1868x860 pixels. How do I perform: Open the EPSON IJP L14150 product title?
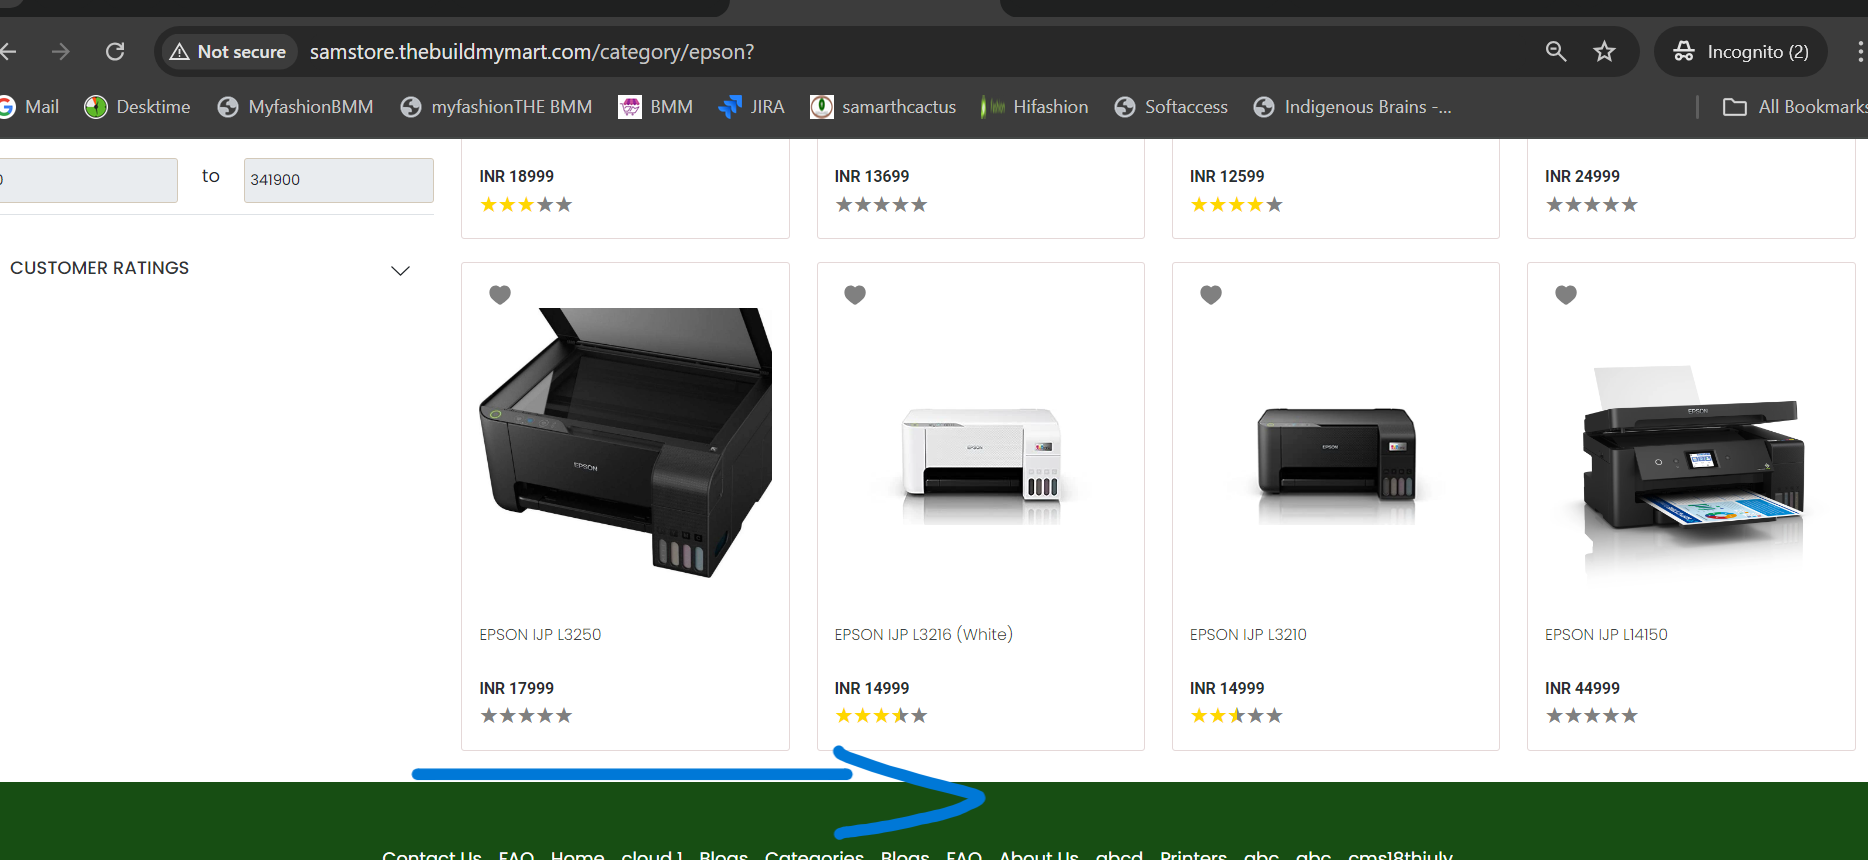[1606, 635]
